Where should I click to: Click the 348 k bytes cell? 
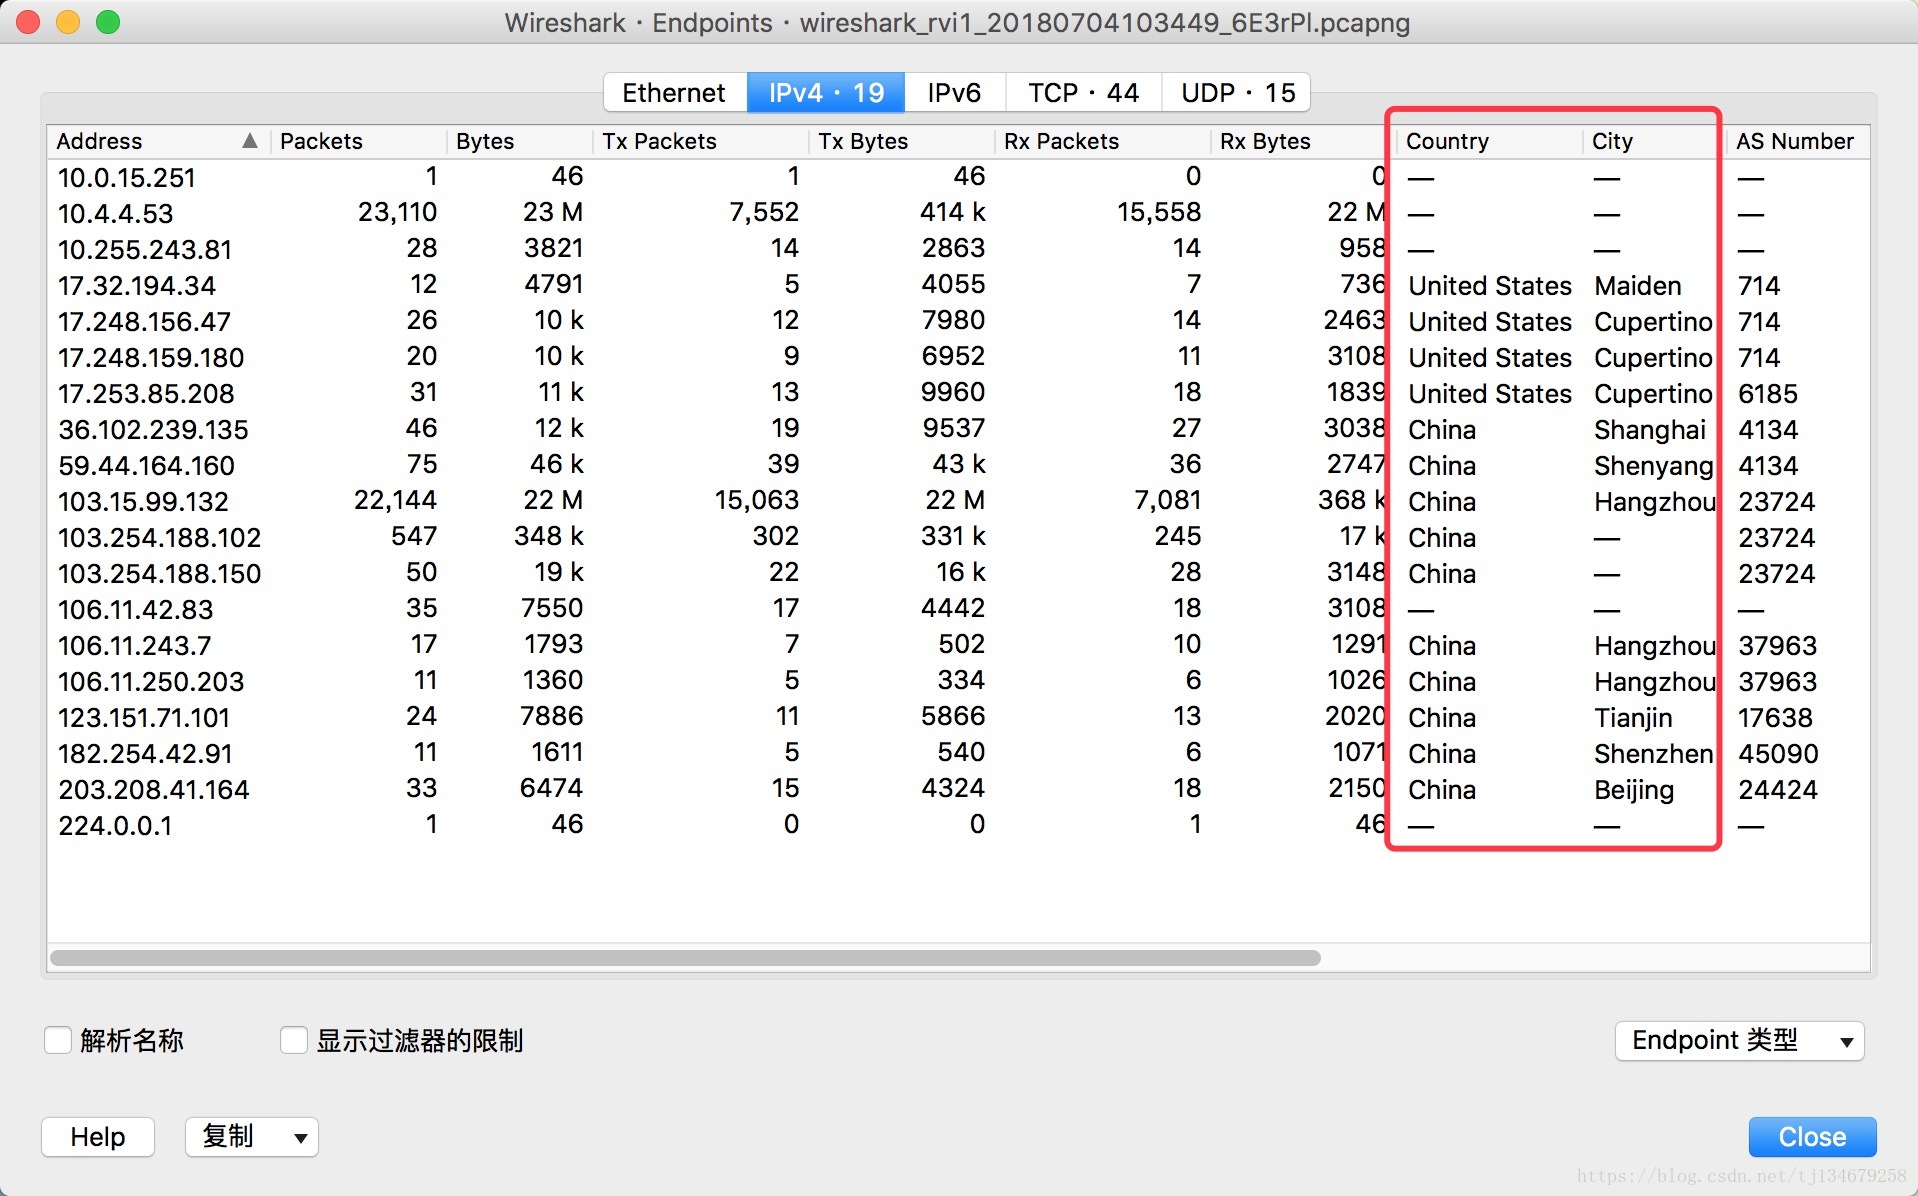pos(548,536)
